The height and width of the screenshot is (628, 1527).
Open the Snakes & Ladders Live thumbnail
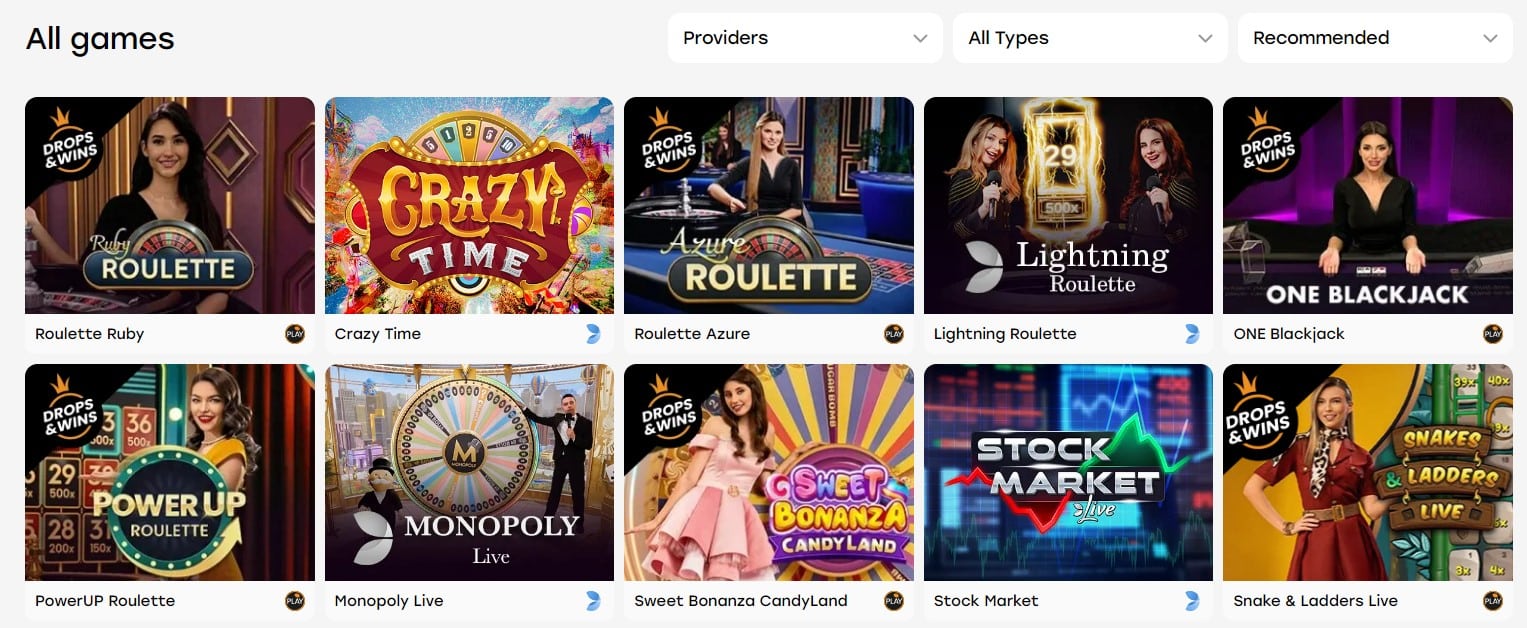(x=1368, y=472)
